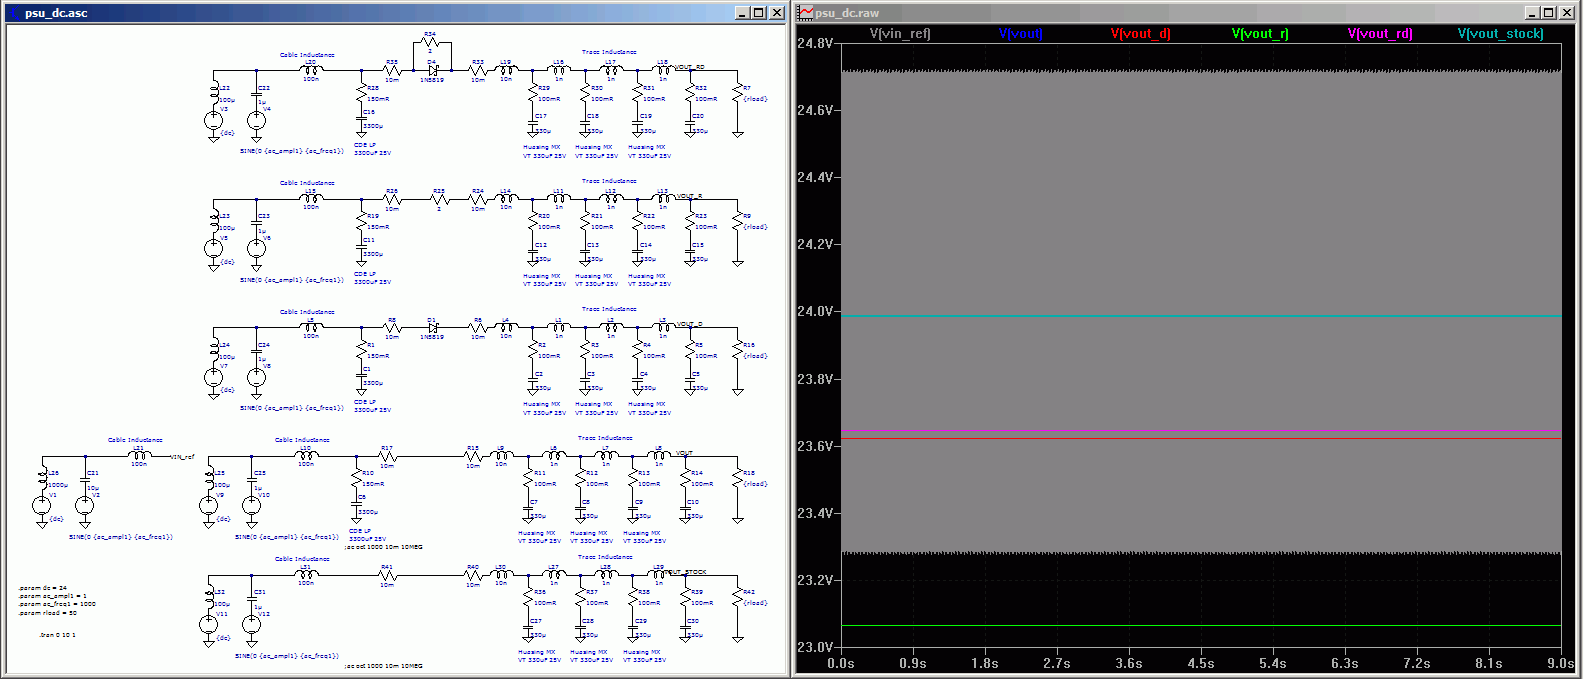This screenshot has height=679, width=1584.
Task: Click the psu_dc.raw window icon
Action: pyautogui.click(x=805, y=13)
